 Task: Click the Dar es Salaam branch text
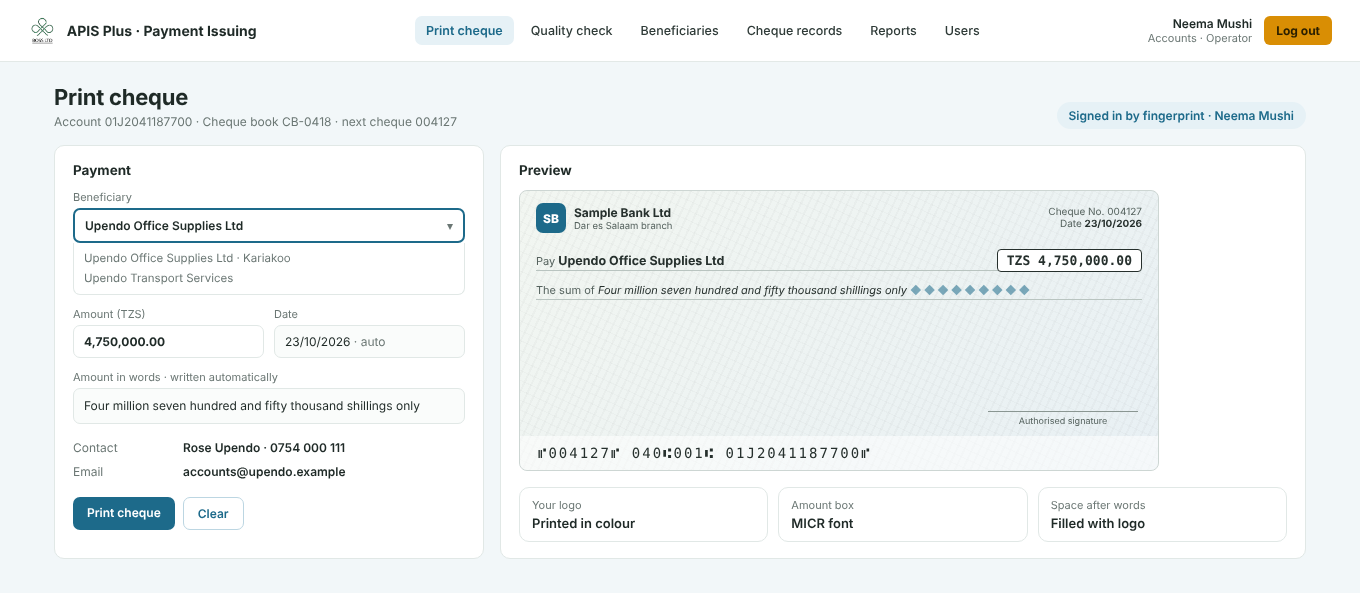(623, 226)
